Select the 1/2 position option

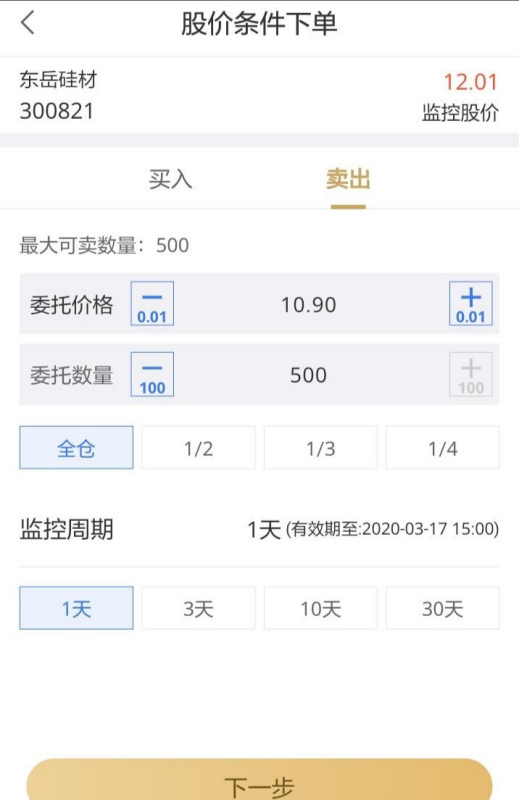tap(199, 448)
